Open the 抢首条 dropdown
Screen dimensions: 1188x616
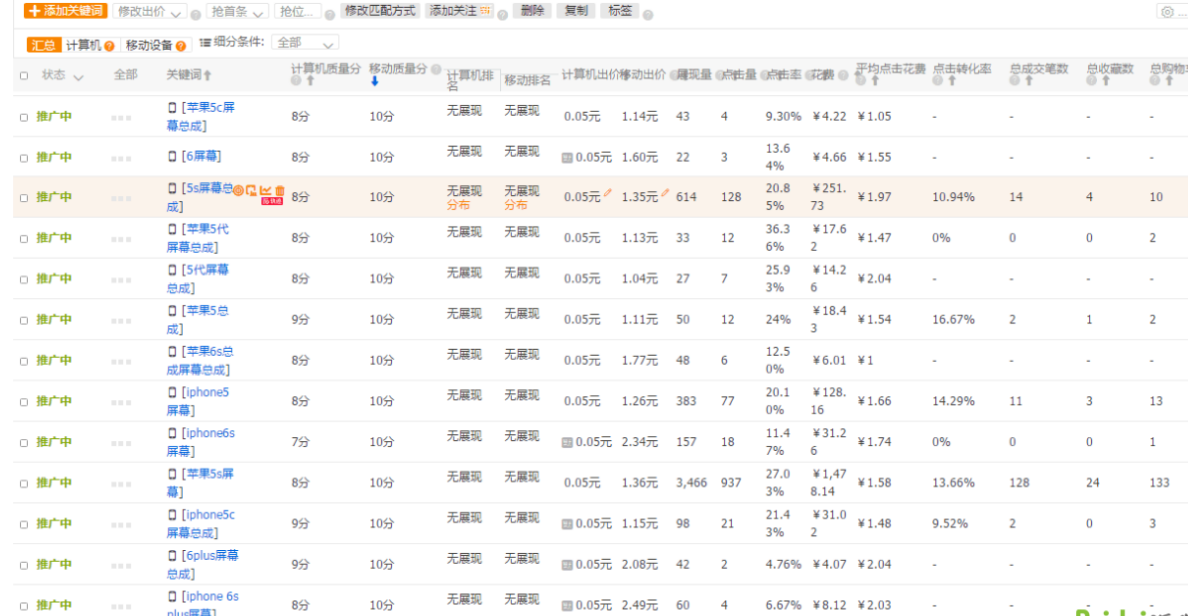pyautogui.click(x=236, y=12)
